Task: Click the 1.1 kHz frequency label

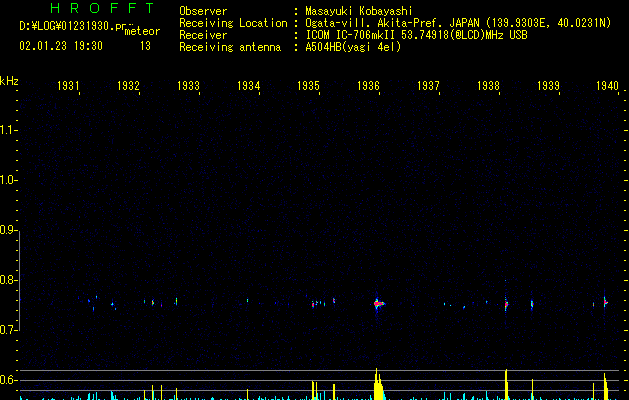Action: point(7,130)
